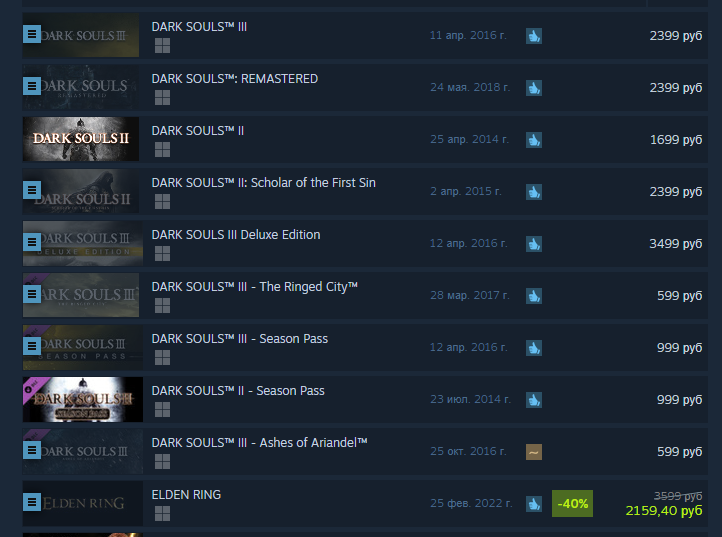722x537 pixels.
Task: Click positive review thumbs-up icon for DARK SOULS: REMASTERED
Action: [534, 88]
